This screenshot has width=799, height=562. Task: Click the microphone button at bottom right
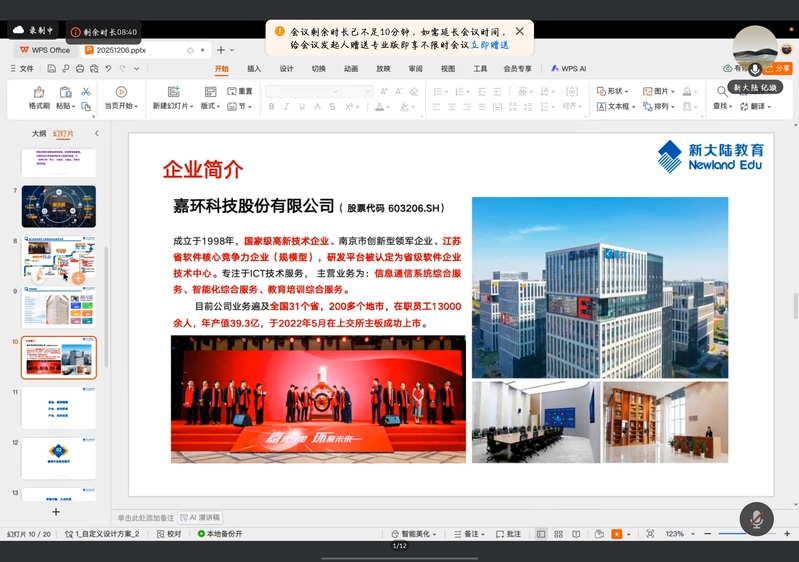coord(756,519)
